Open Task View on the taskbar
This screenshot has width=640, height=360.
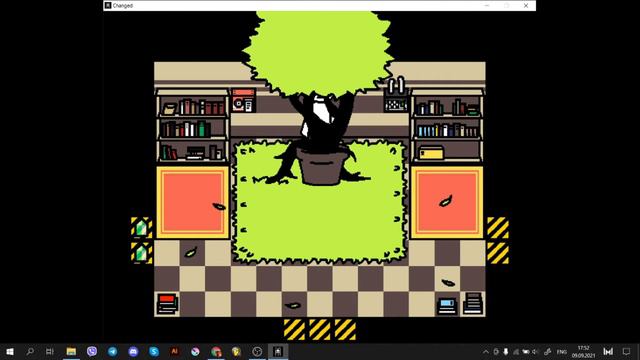pyautogui.click(x=50, y=351)
